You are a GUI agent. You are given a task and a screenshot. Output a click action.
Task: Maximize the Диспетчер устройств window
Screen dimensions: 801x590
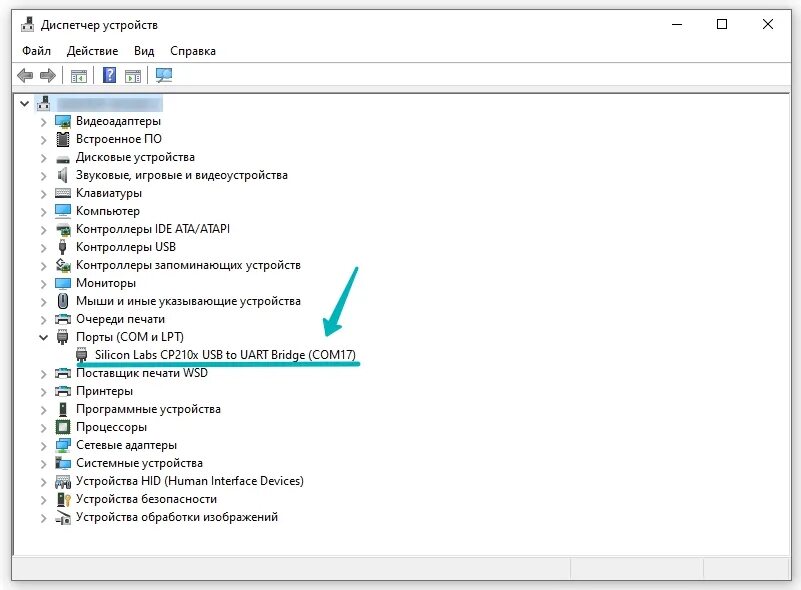[722, 24]
